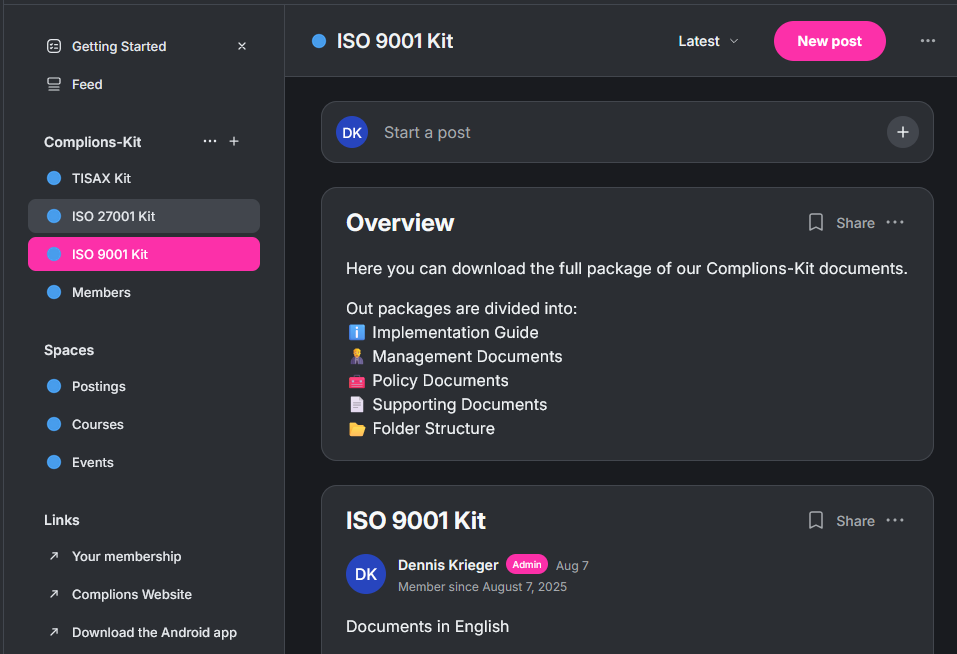Dismiss the Getting Started item
The height and width of the screenshot is (654, 957).
(242, 46)
